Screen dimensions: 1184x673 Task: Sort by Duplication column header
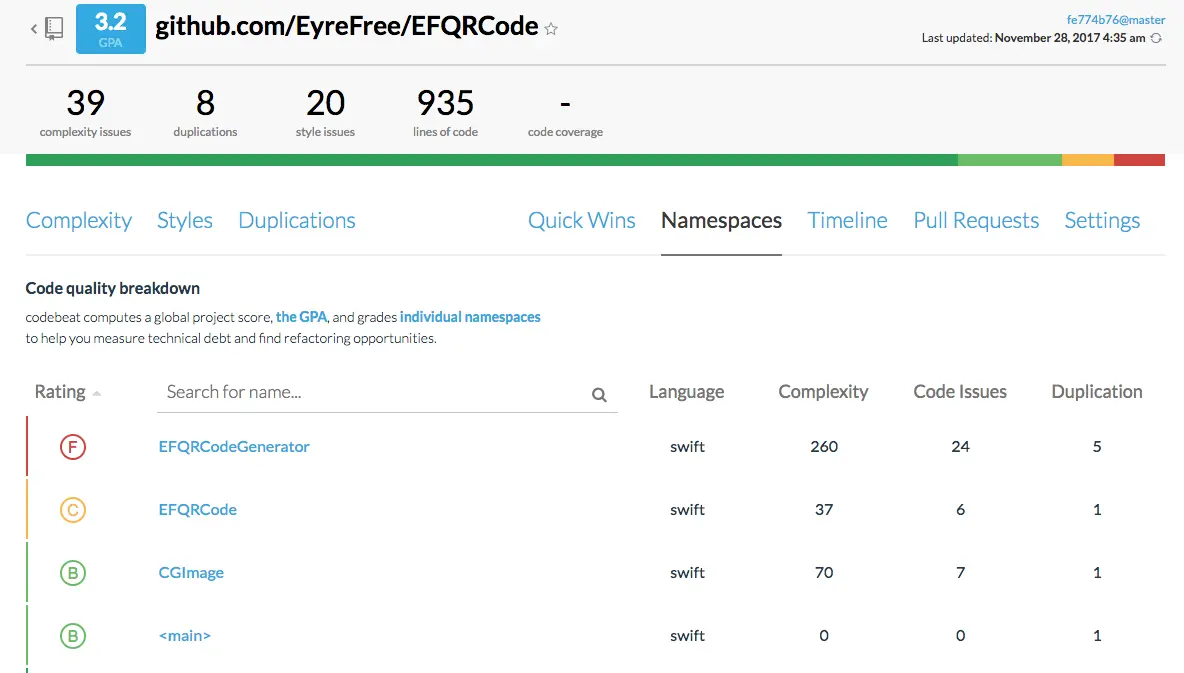1096,392
